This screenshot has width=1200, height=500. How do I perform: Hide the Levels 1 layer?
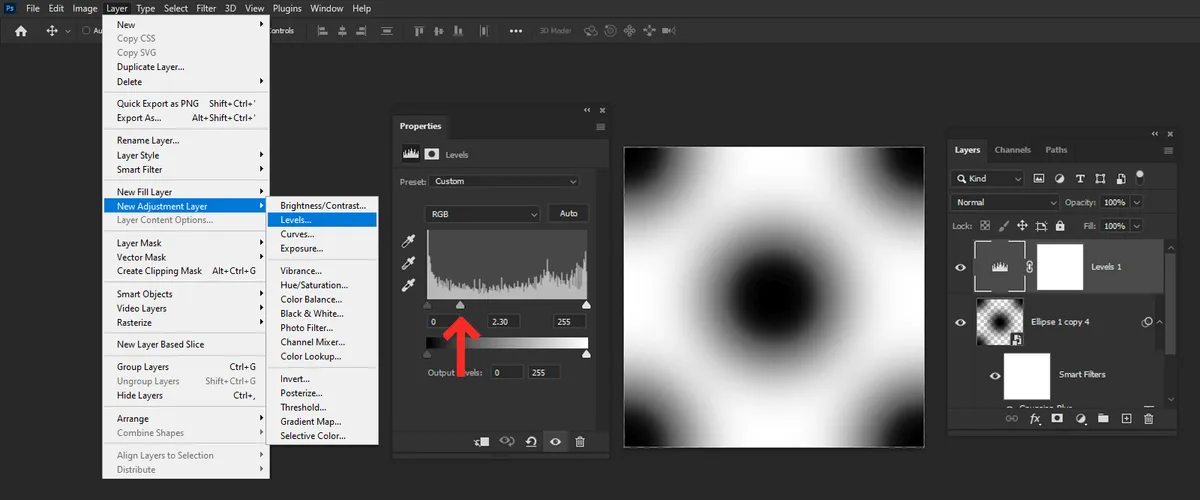[960, 267]
